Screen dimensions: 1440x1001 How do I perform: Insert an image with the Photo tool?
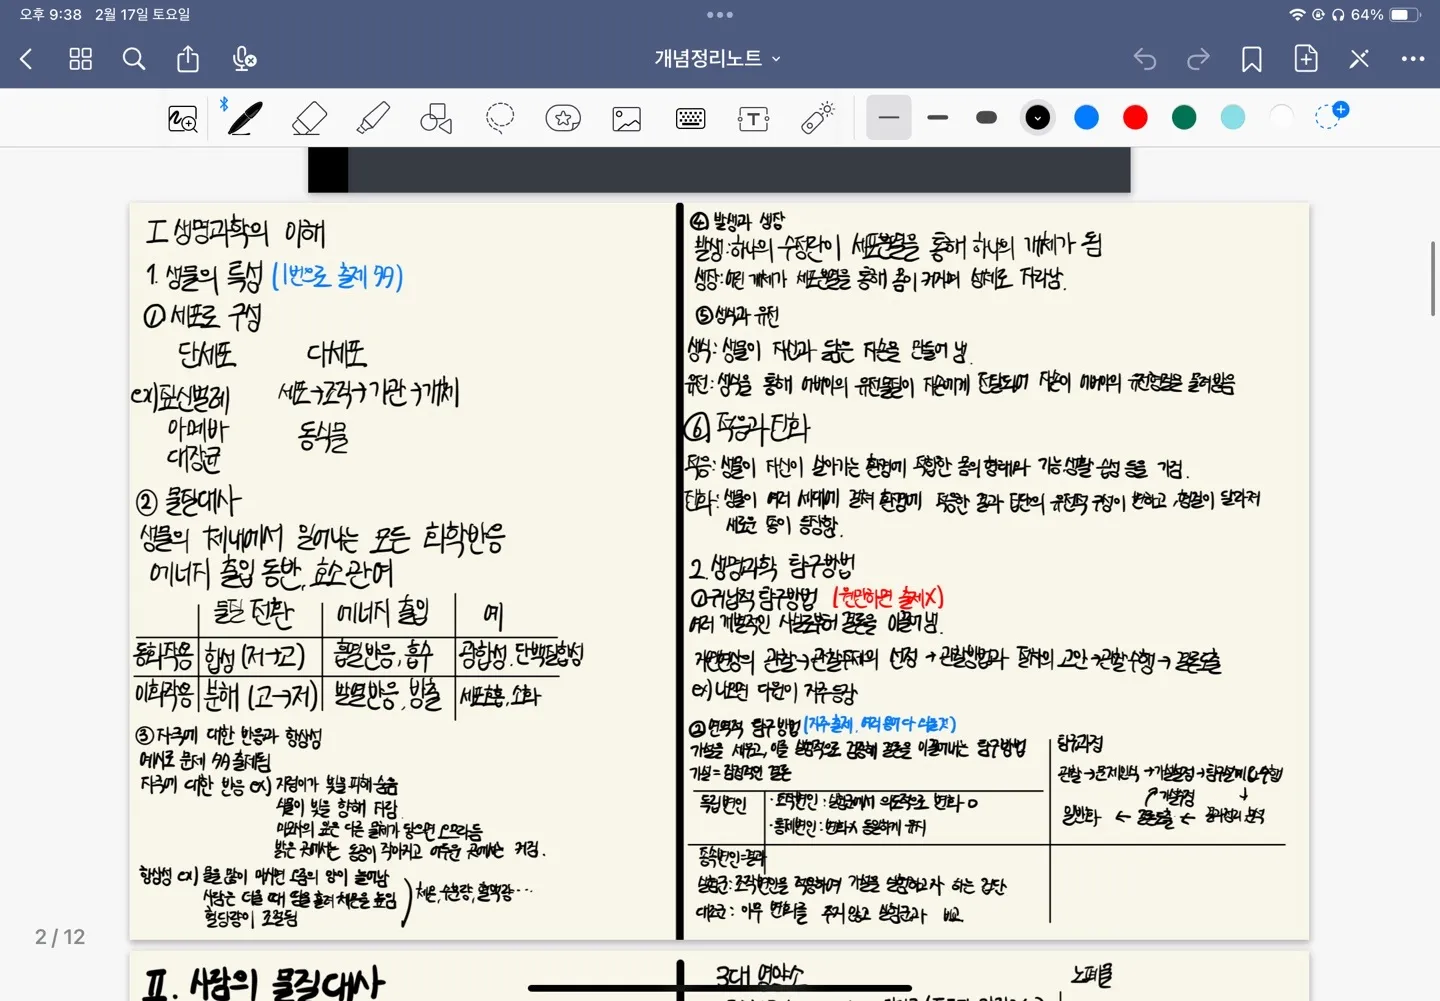click(x=626, y=117)
